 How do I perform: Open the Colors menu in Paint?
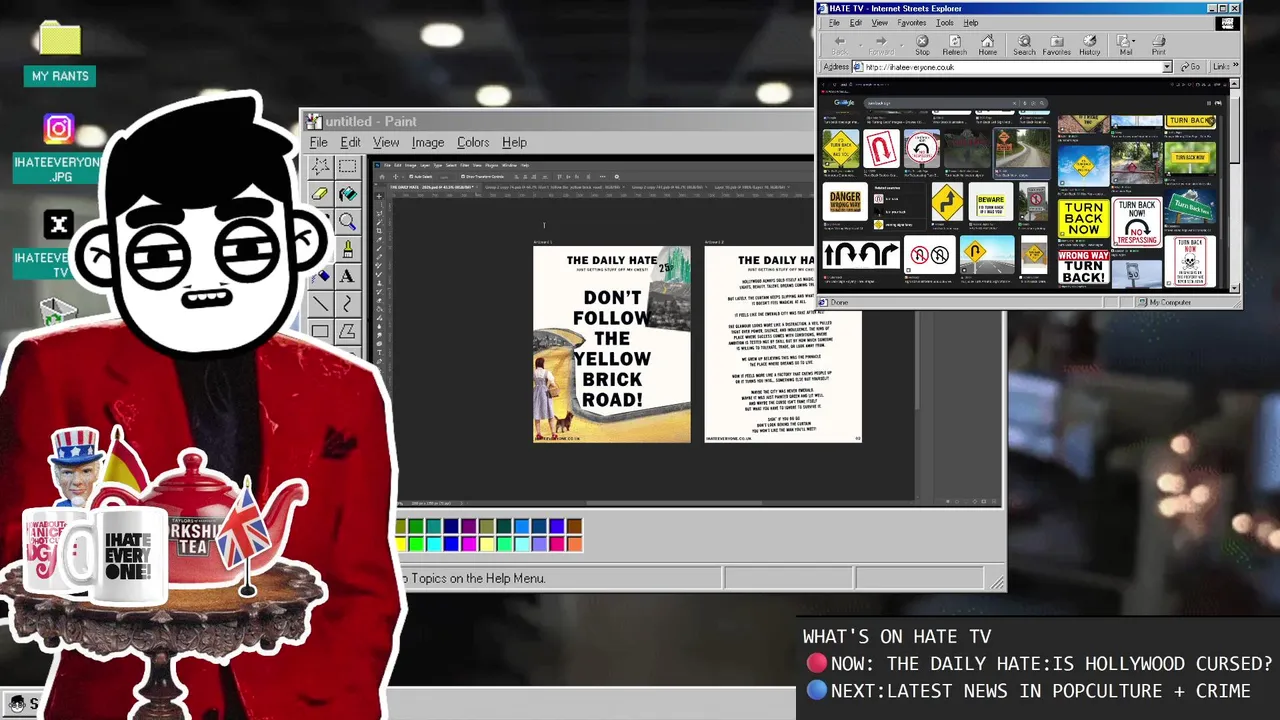473,142
